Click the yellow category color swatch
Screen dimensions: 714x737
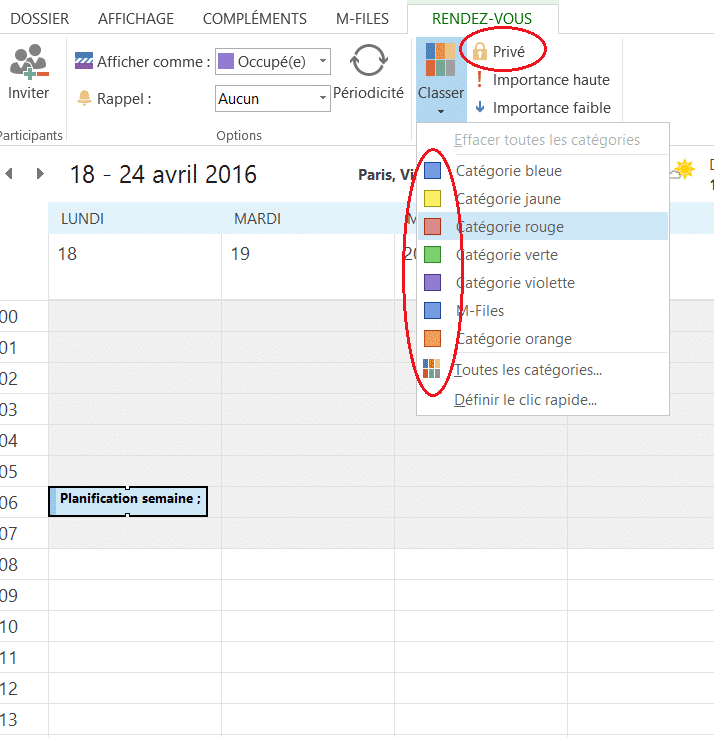click(x=432, y=199)
